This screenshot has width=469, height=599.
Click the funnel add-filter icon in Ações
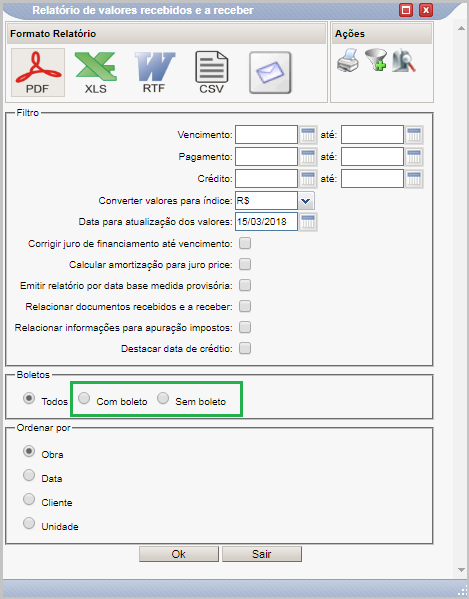pos(376,60)
